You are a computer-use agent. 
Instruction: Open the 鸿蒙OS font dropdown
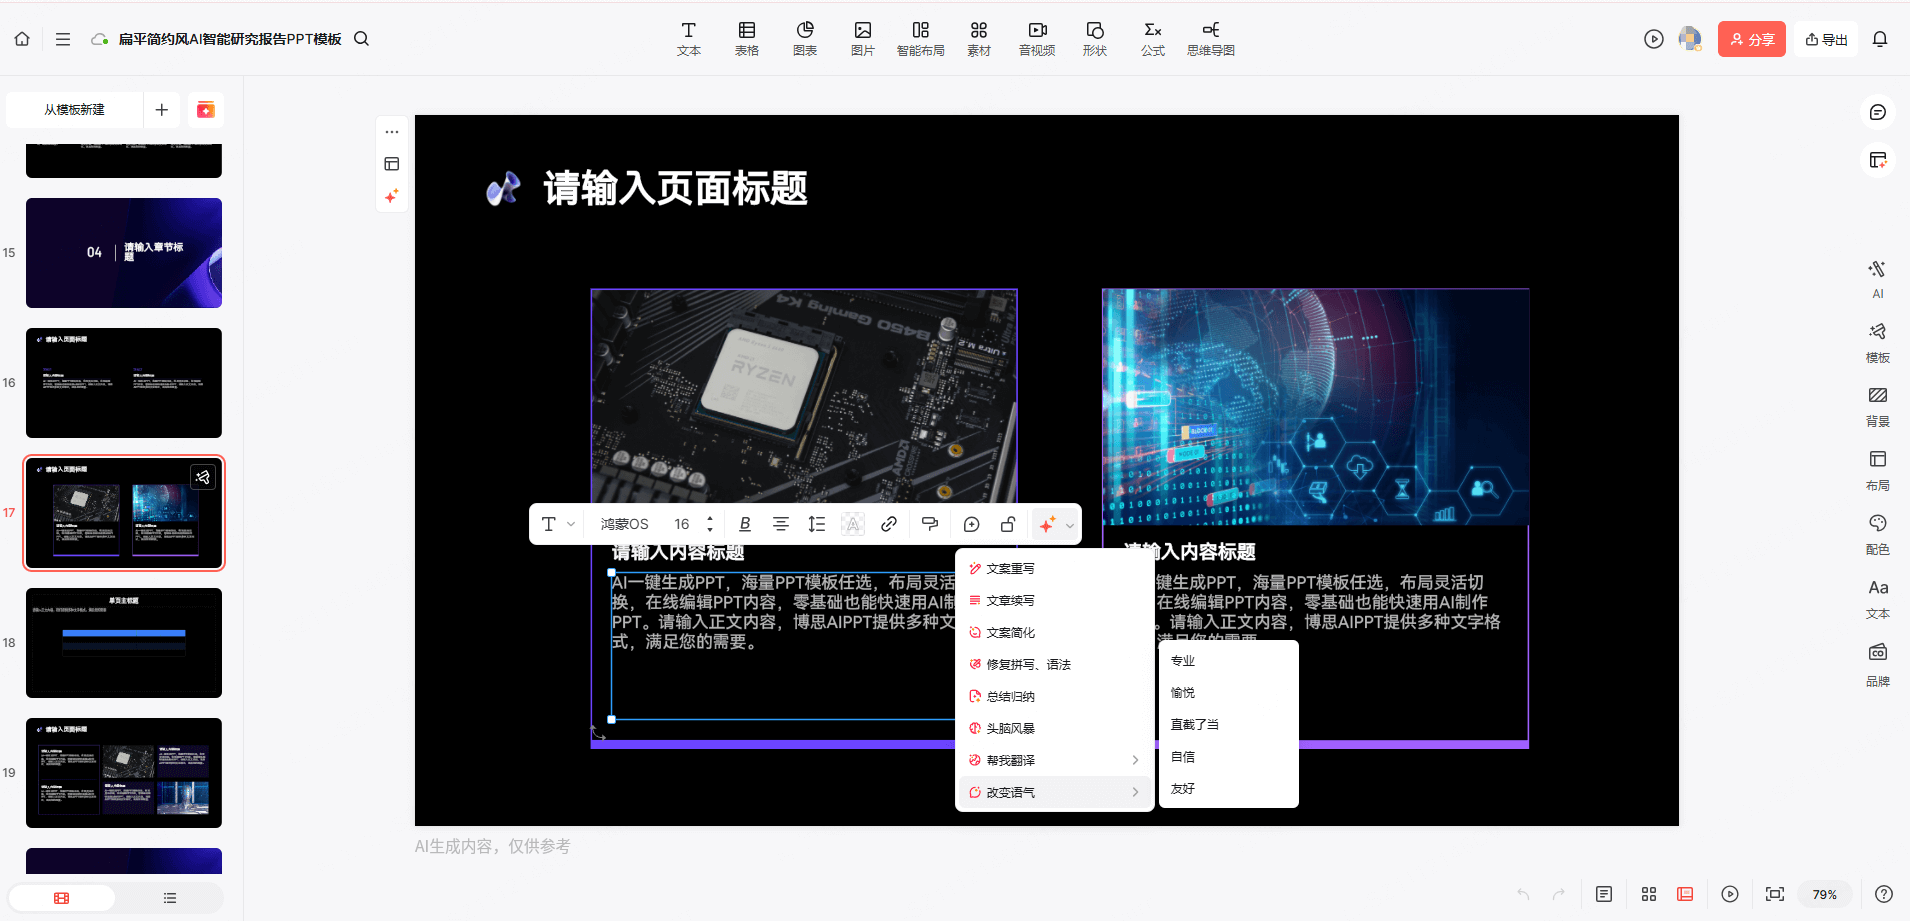pos(624,523)
